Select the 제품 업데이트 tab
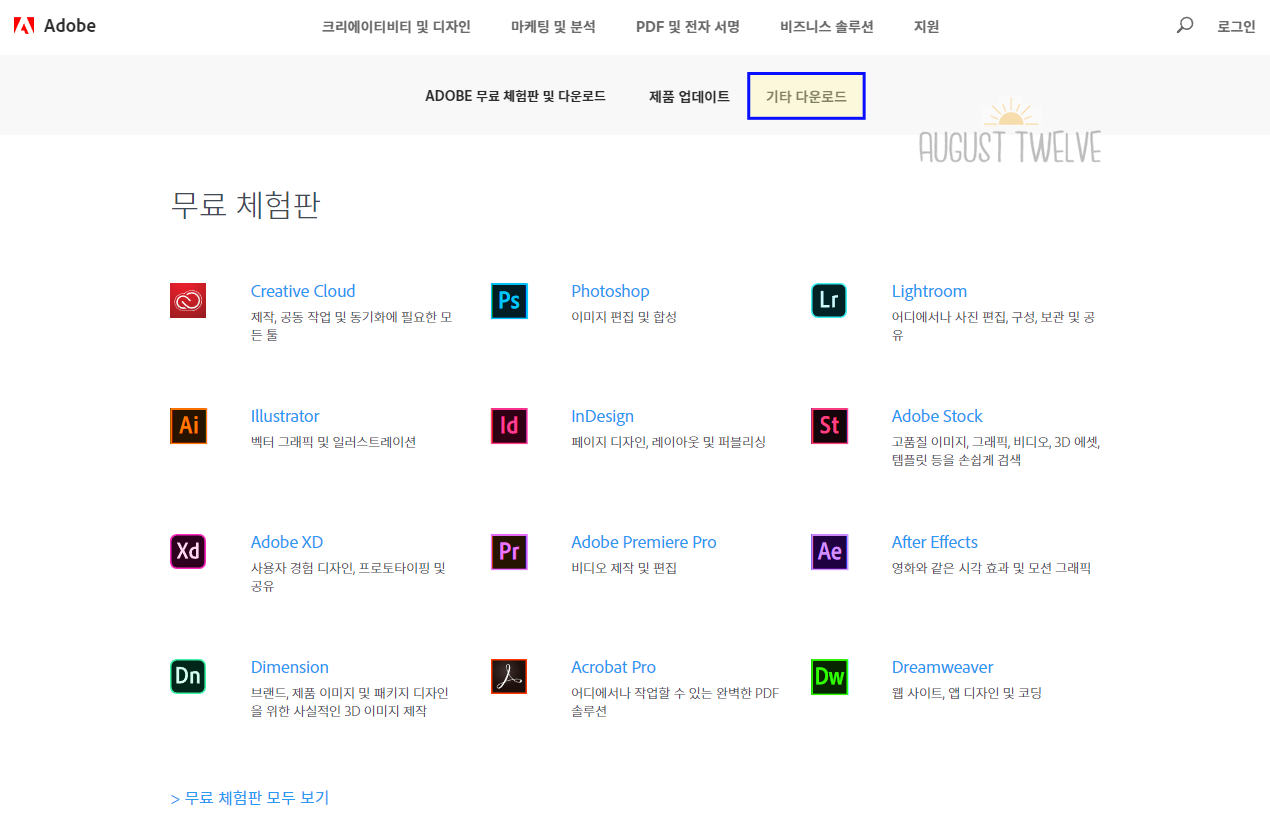The width and height of the screenshot is (1270, 833). 689,96
